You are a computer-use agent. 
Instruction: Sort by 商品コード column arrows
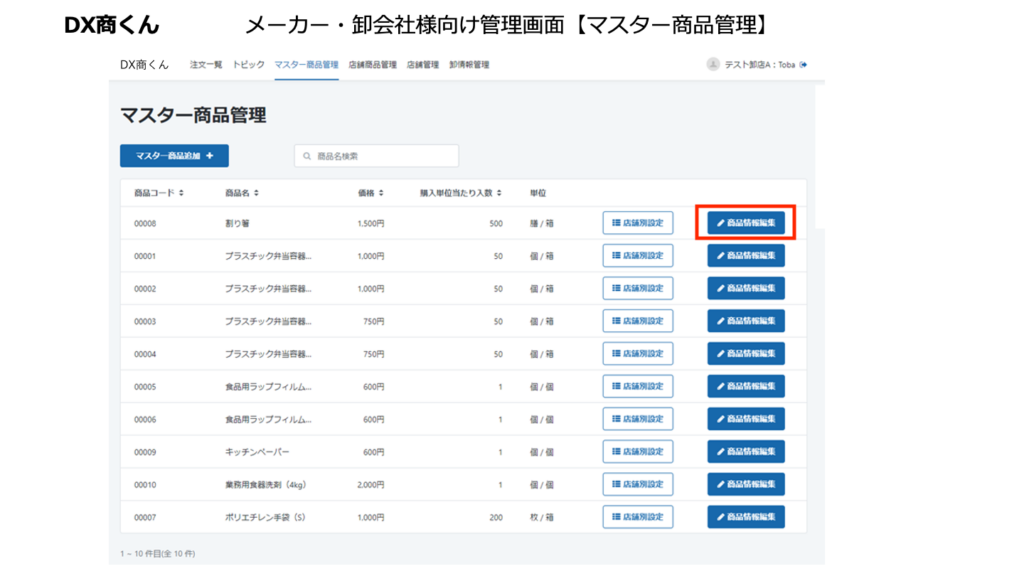181,193
